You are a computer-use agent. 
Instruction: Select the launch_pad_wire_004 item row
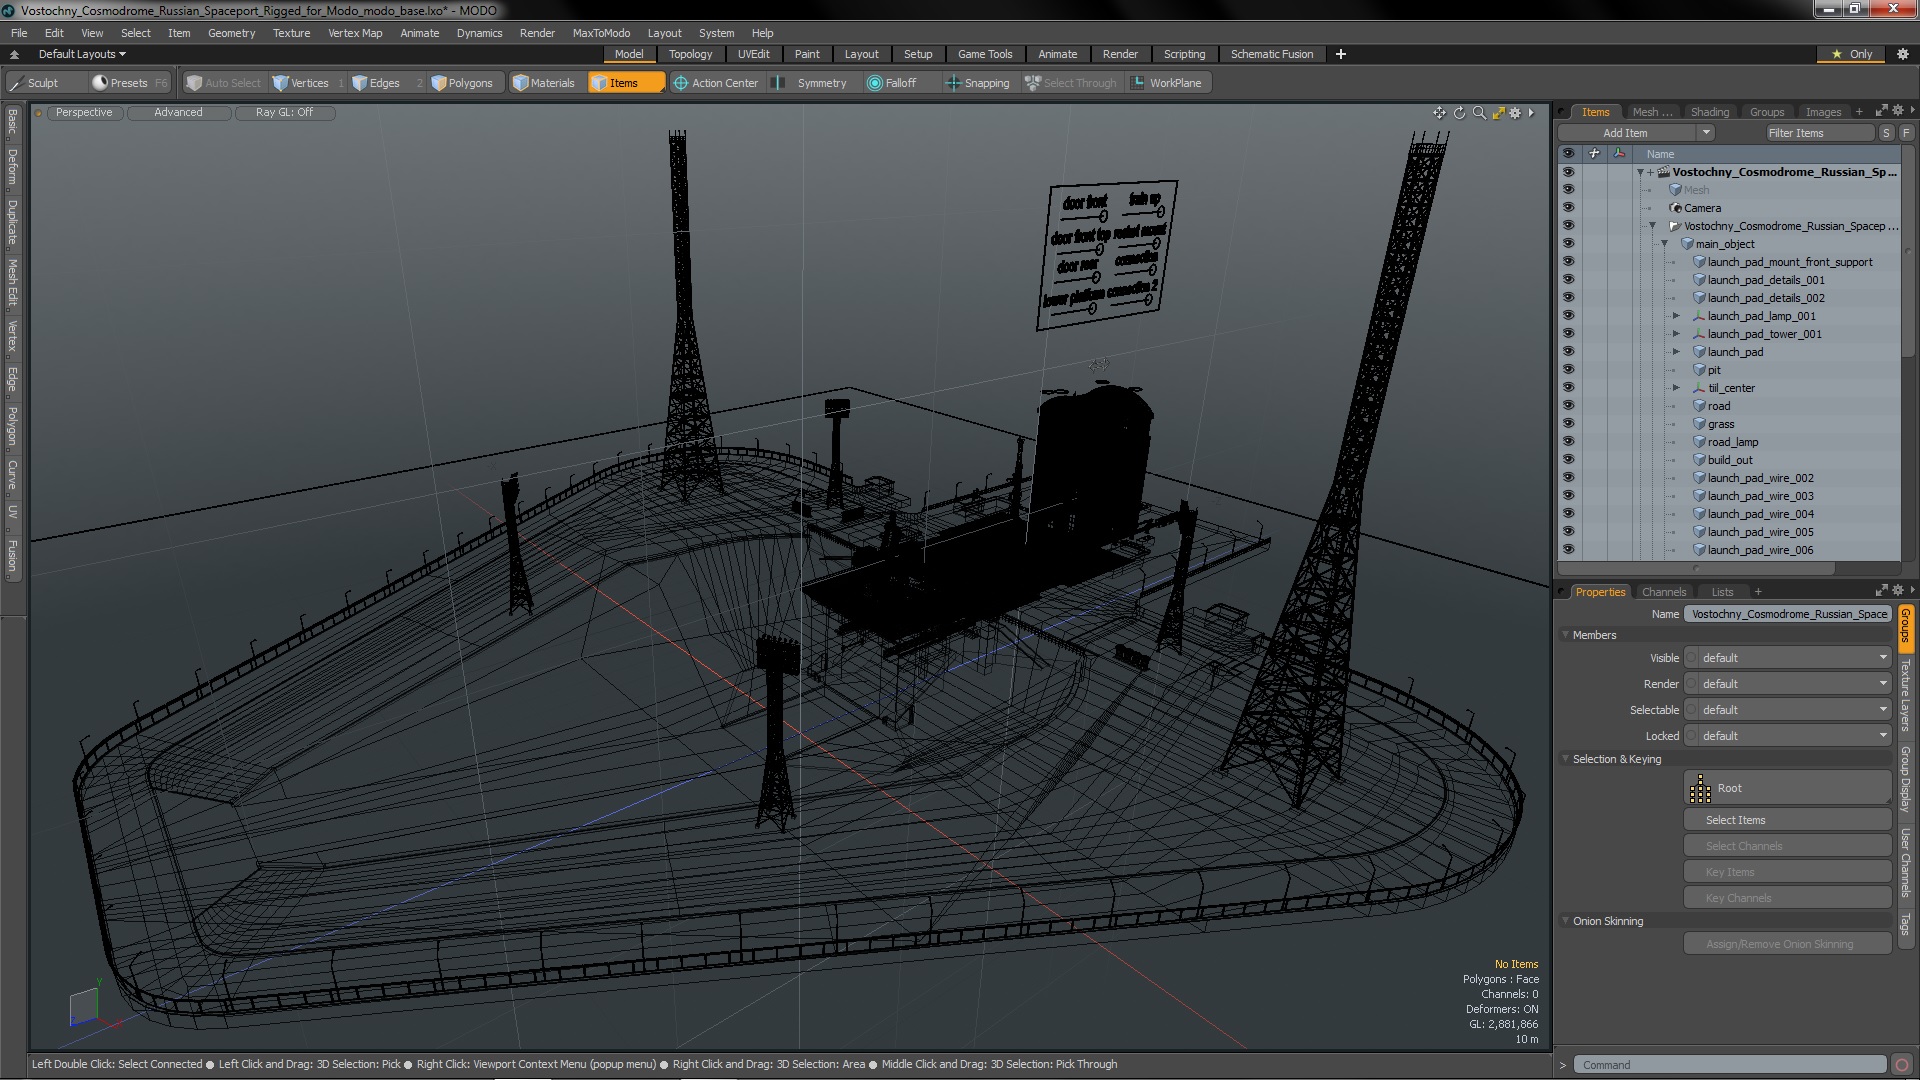click(x=1760, y=514)
